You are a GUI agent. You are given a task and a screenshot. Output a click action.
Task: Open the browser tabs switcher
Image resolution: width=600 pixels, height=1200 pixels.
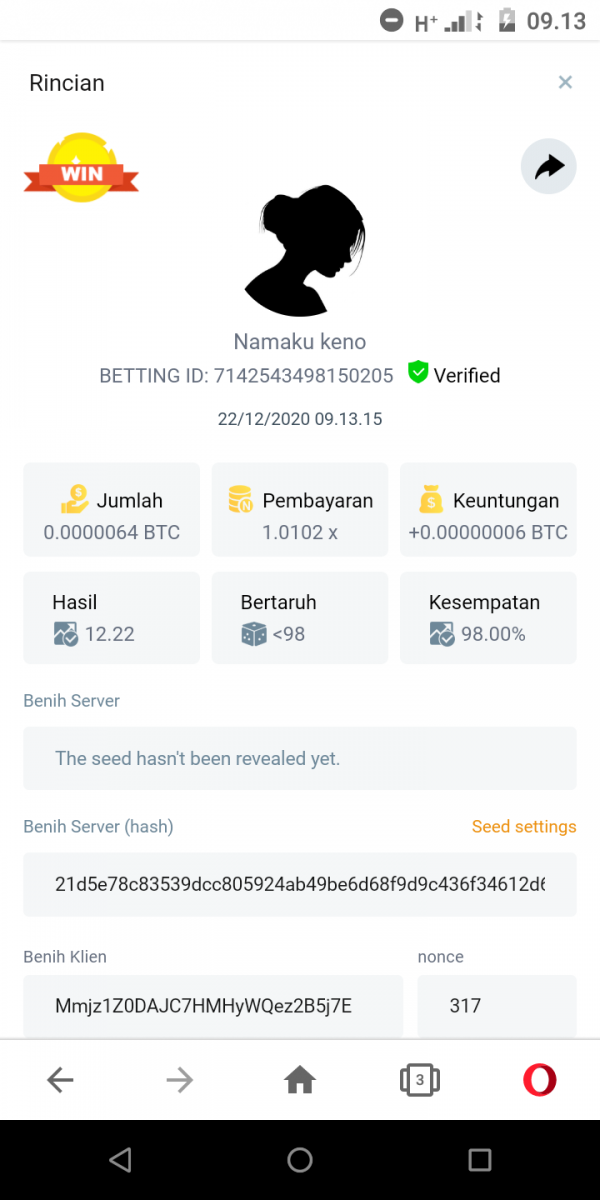420,1080
